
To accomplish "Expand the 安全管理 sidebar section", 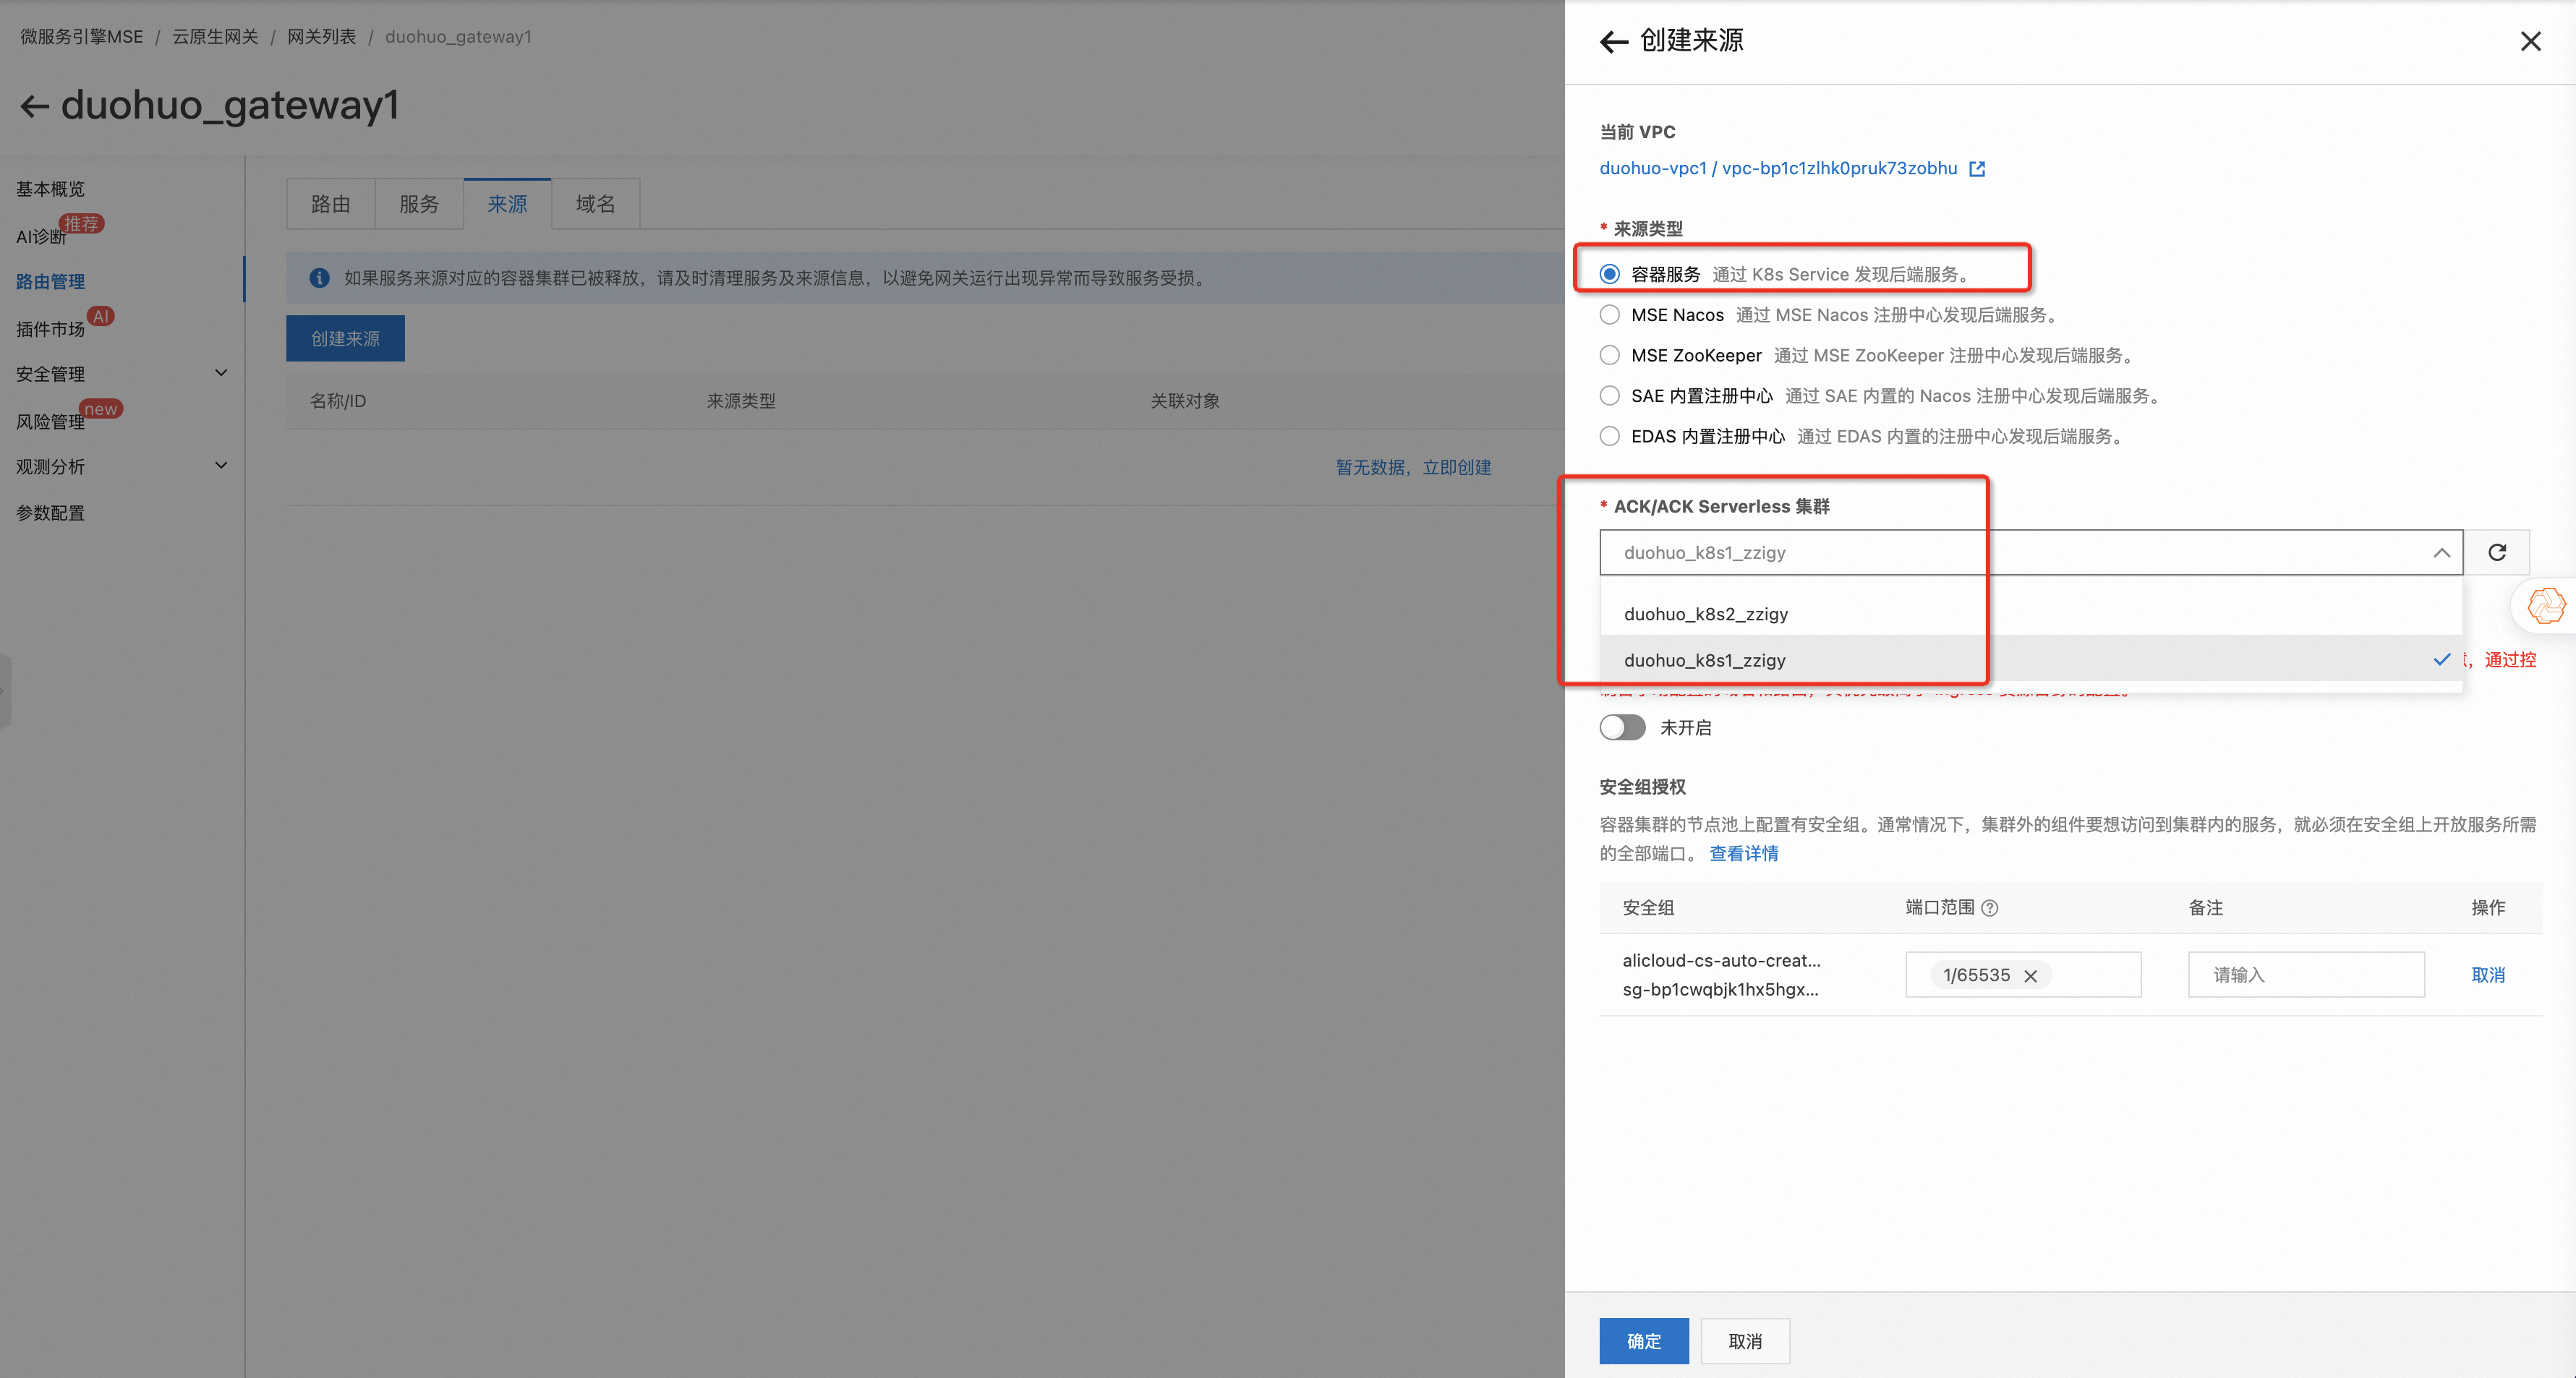I will pyautogui.click(x=221, y=373).
